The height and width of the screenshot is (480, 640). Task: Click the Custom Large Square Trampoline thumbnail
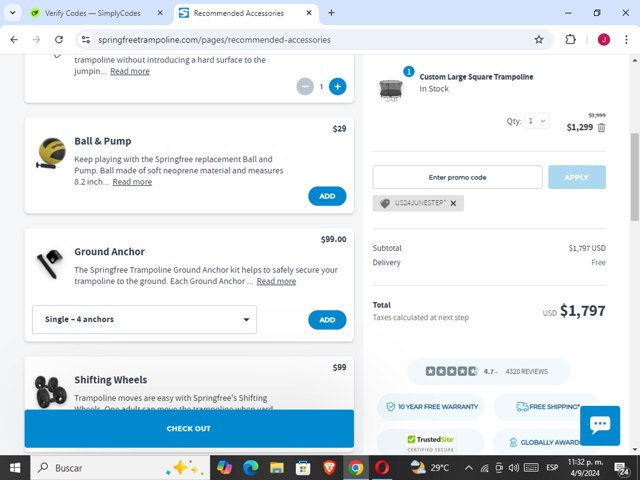[391, 90]
